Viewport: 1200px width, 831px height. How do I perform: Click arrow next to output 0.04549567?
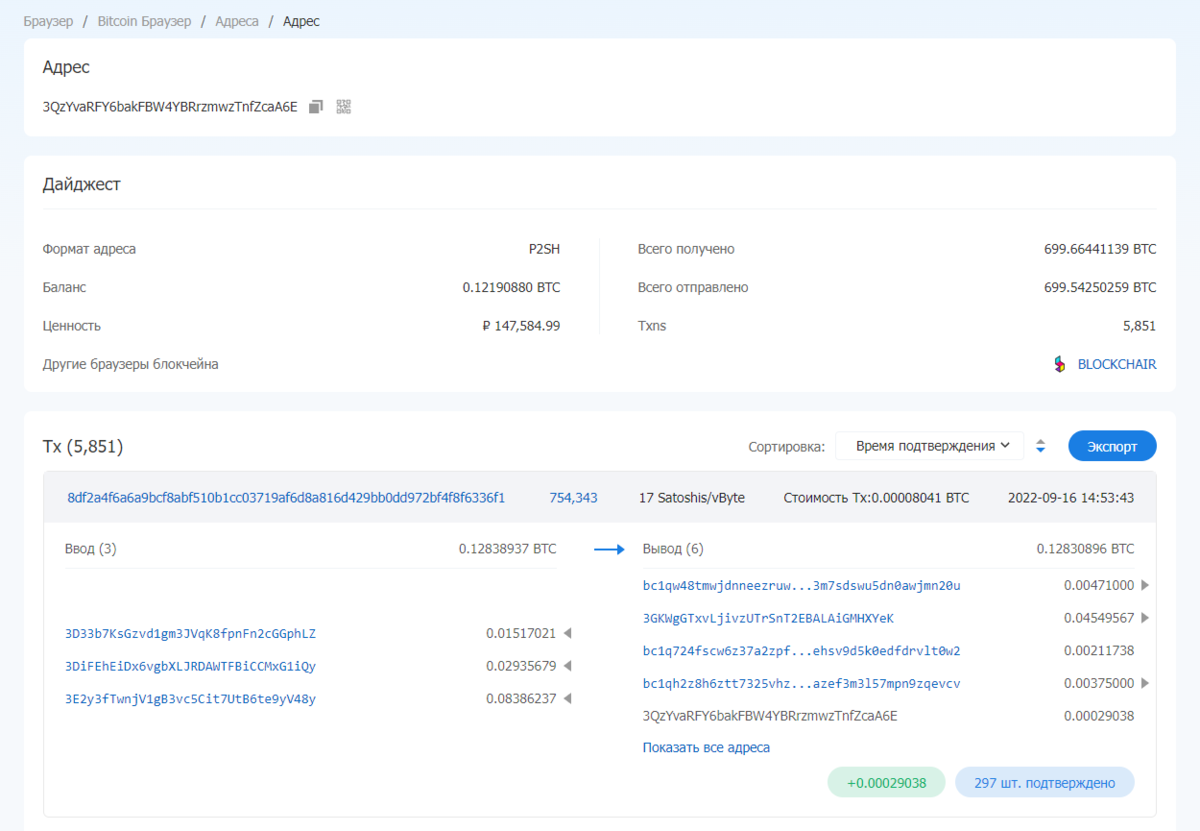coord(1145,618)
